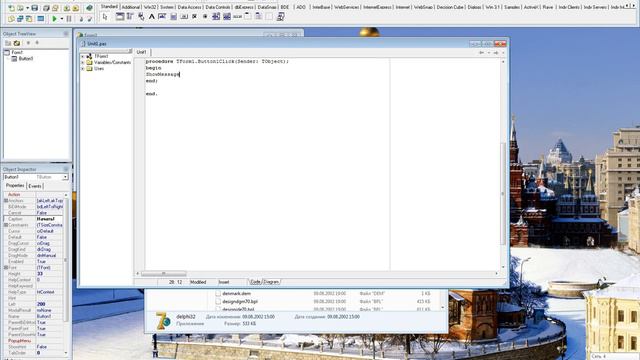Switch to Diagram tab in code editor
The height and width of the screenshot is (360, 640).
[271, 282]
